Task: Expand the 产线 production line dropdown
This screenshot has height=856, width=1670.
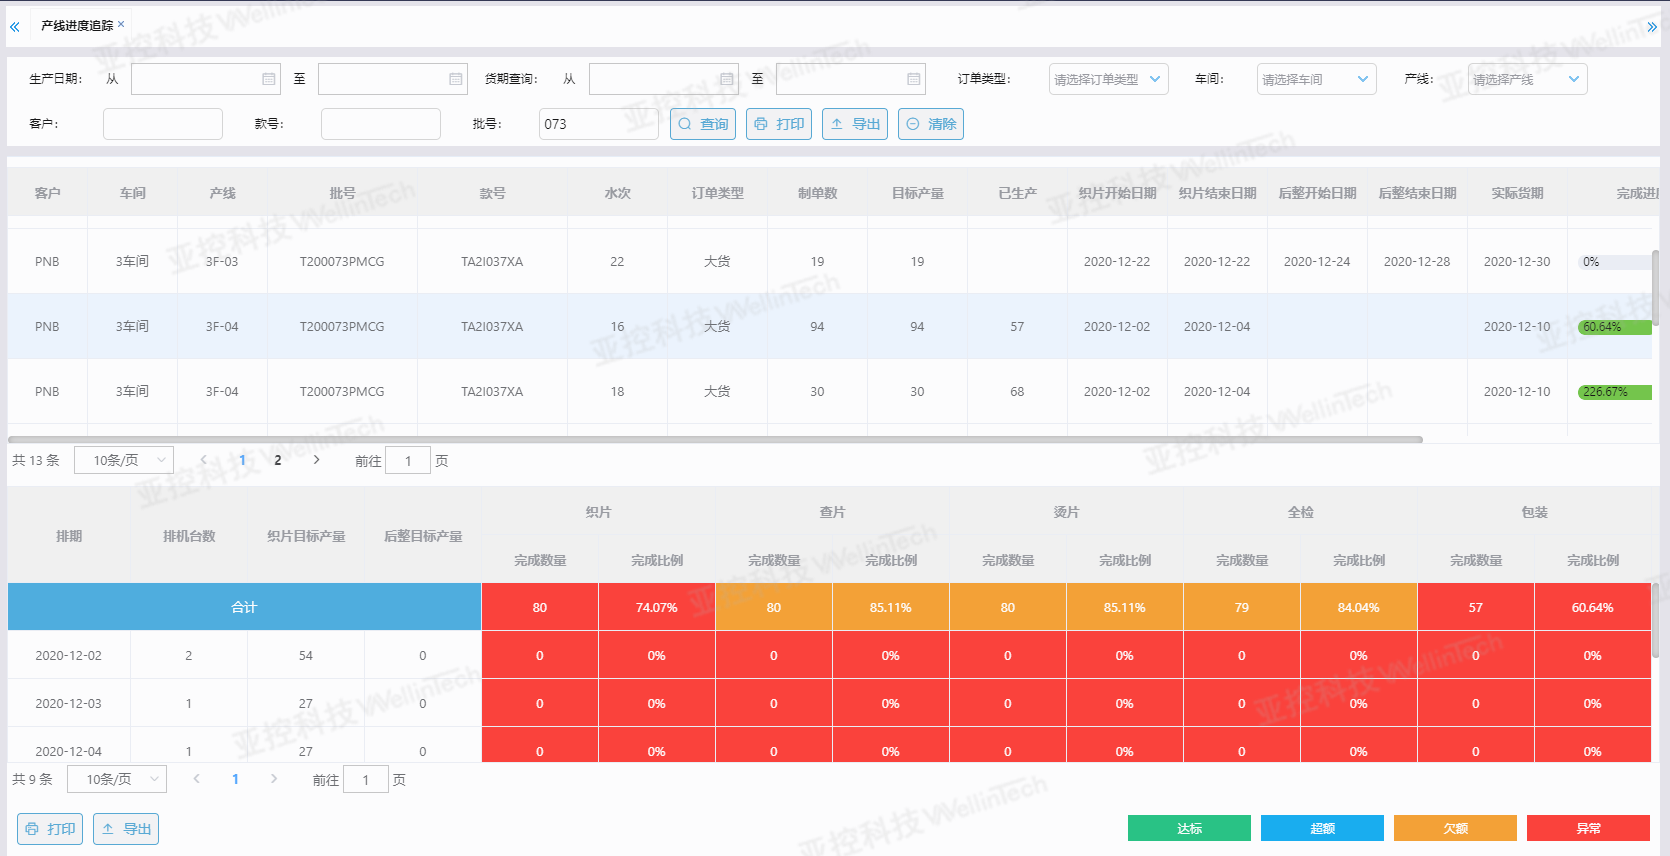Action: [x=1528, y=79]
